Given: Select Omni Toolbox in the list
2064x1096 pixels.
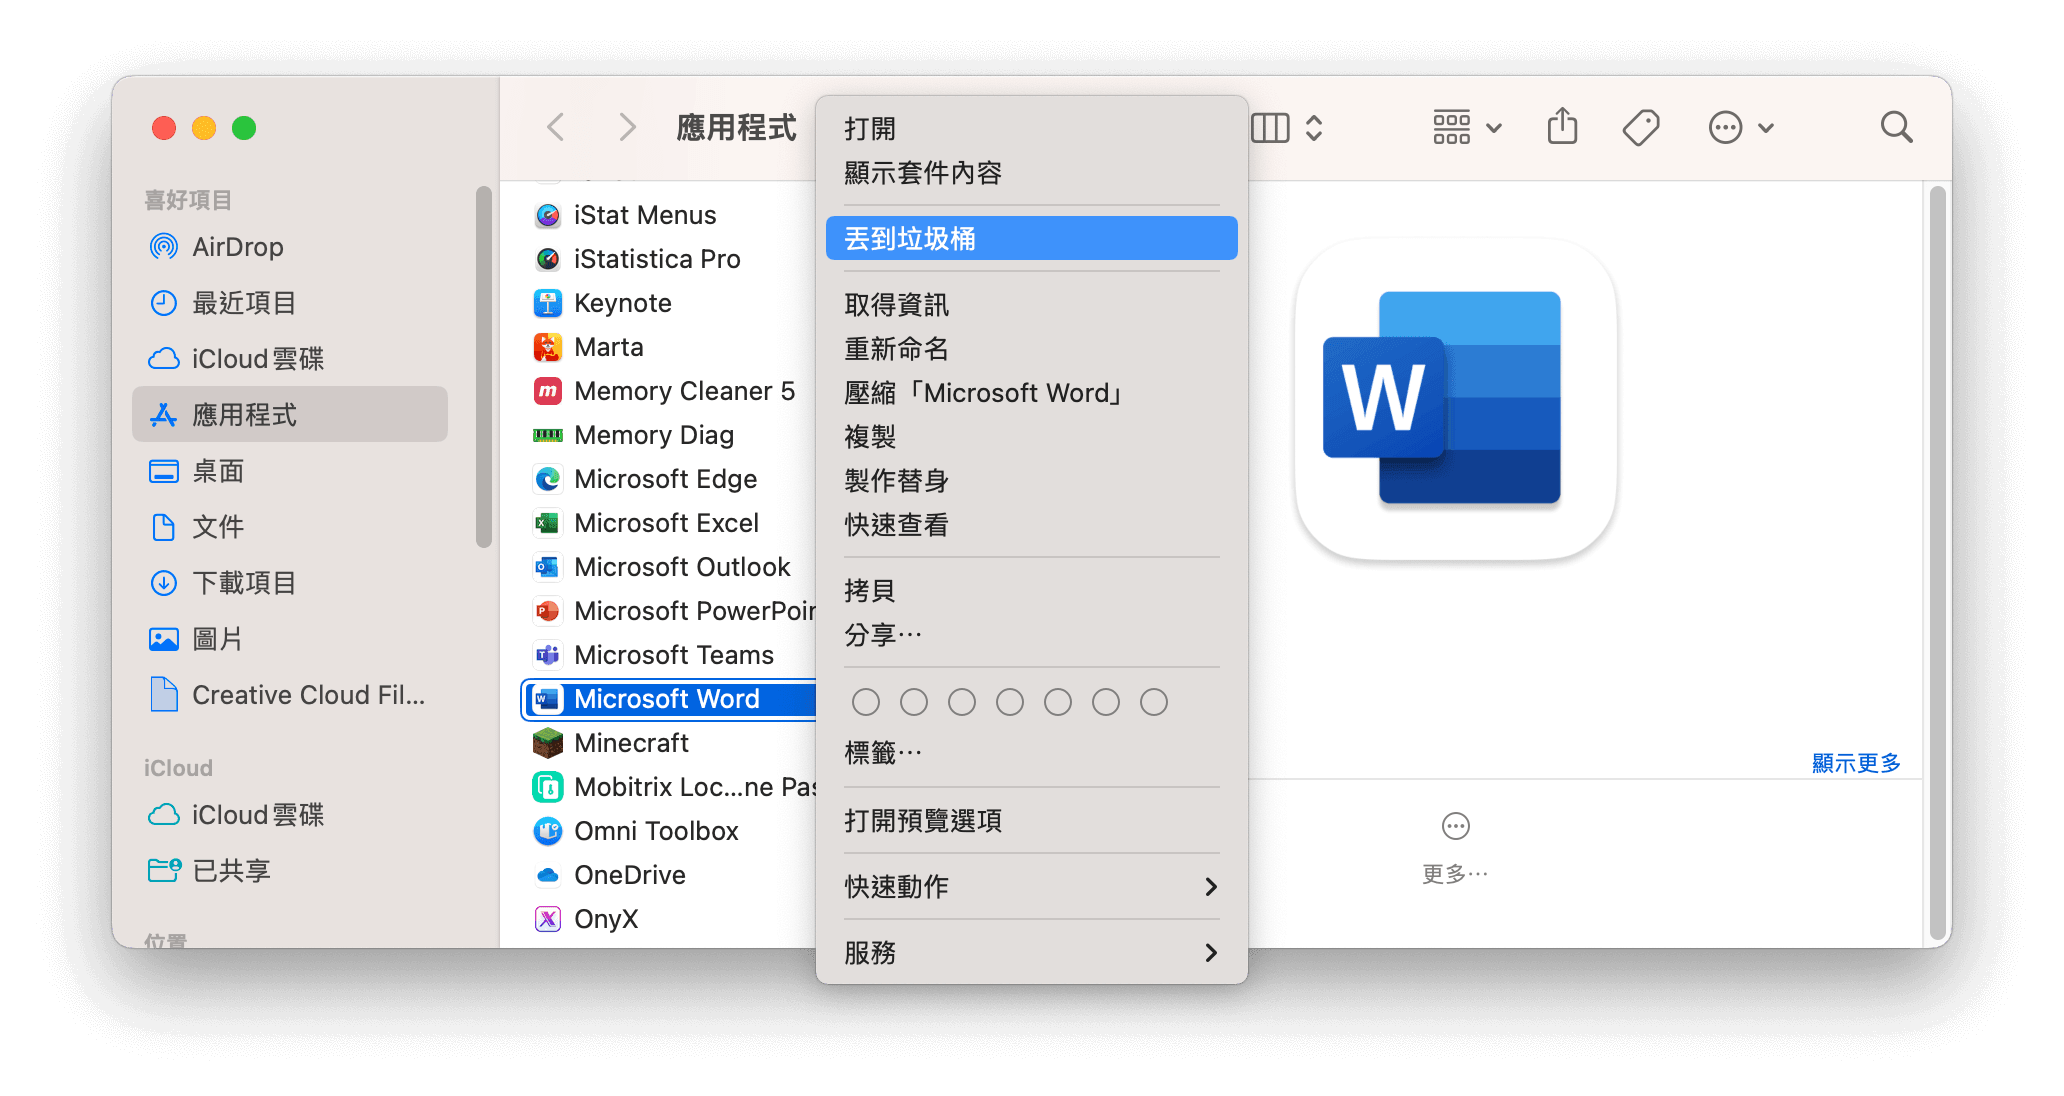Looking at the screenshot, I should pos(670,831).
